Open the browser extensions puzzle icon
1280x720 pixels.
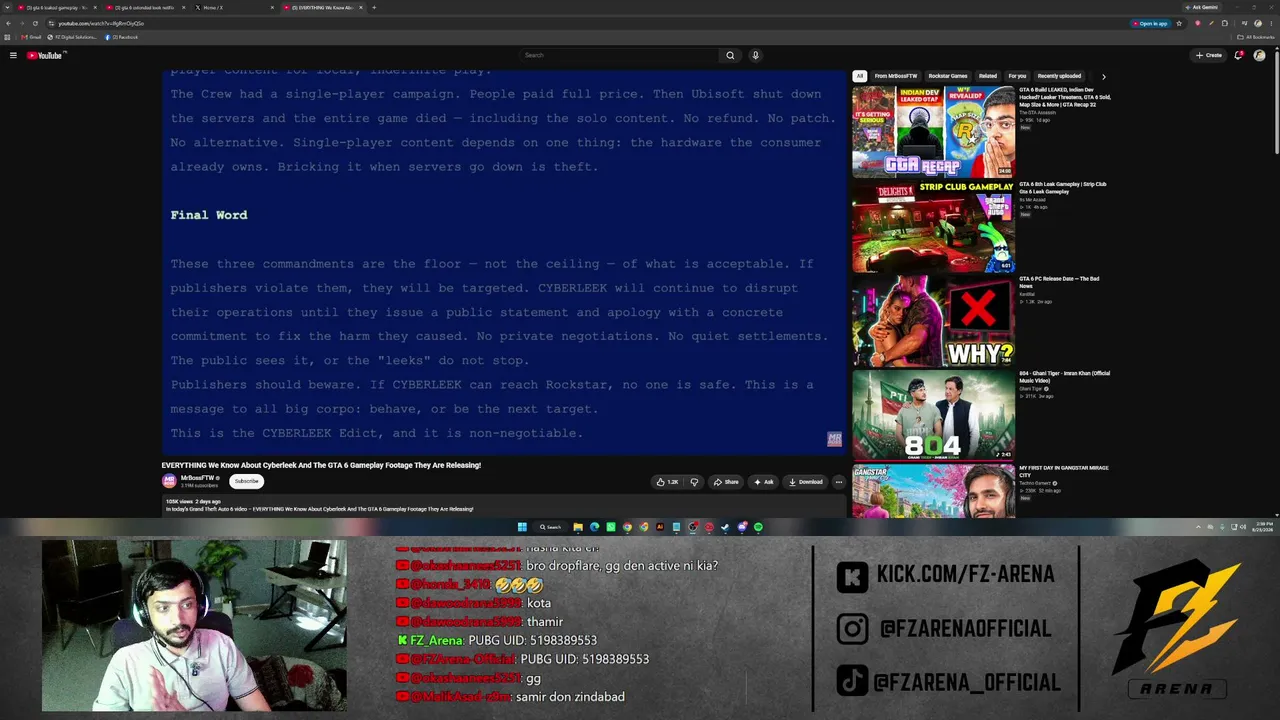(x=1225, y=23)
